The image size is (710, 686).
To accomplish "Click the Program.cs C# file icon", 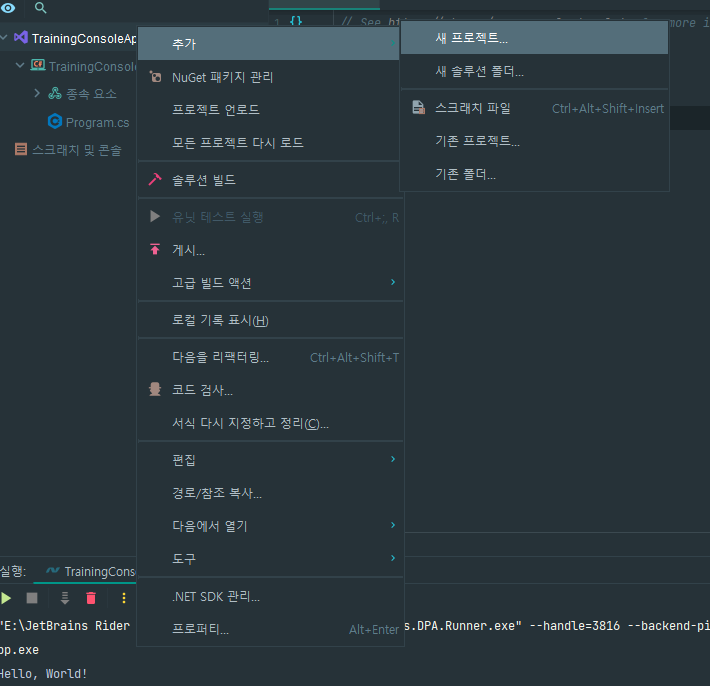I will (55, 121).
